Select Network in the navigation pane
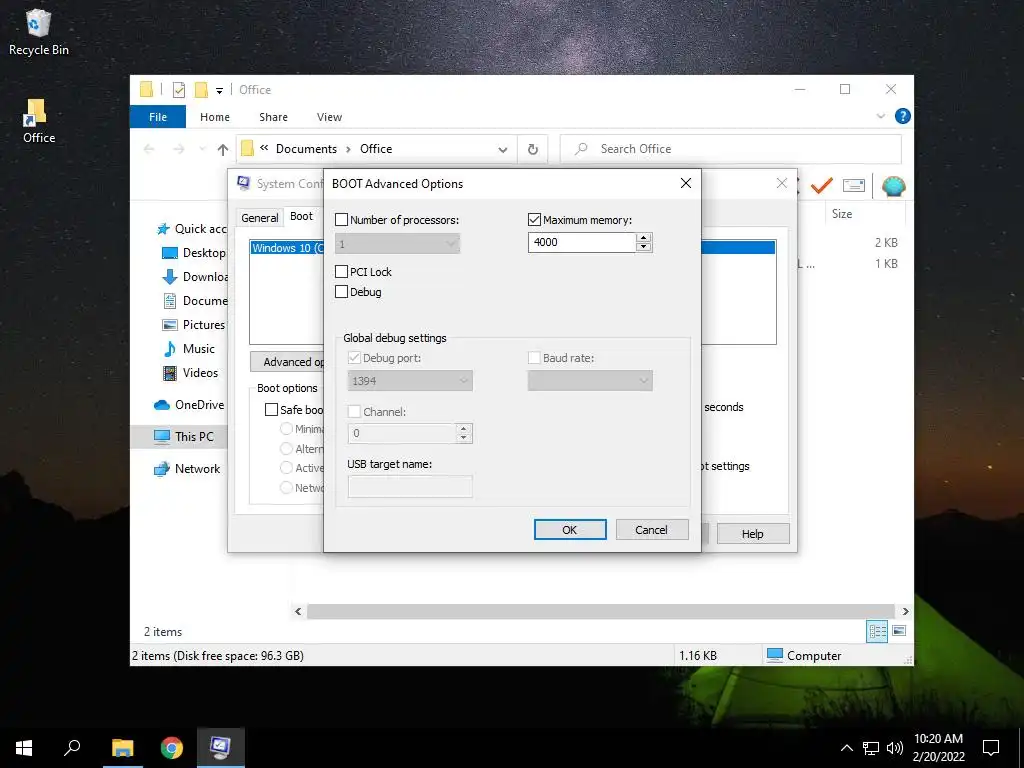This screenshot has width=1024, height=768. click(x=187, y=468)
